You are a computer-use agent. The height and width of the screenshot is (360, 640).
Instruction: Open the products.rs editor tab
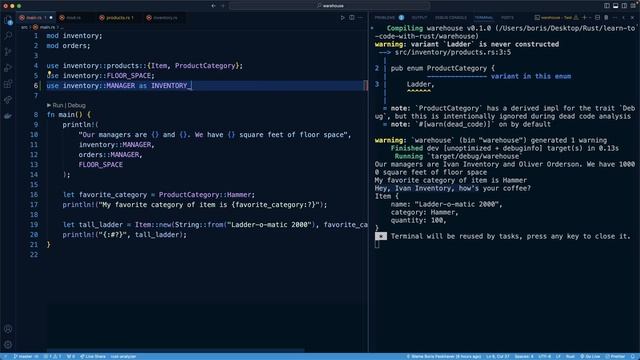tap(118, 18)
